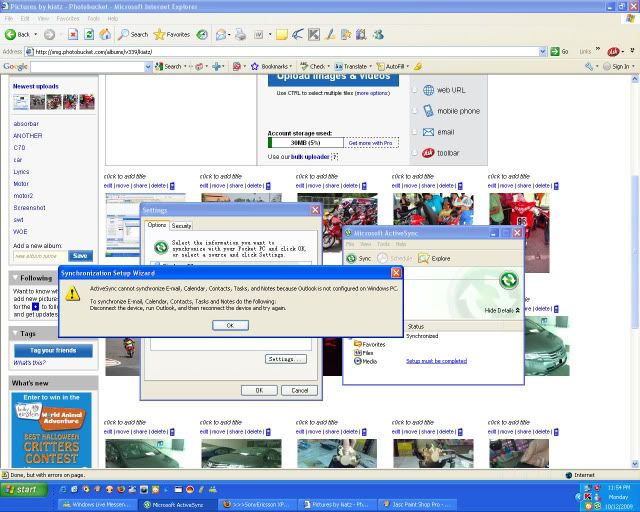Click the Settings... button in Settings dialog
This screenshot has height=512, width=640.
pyautogui.click(x=286, y=359)
